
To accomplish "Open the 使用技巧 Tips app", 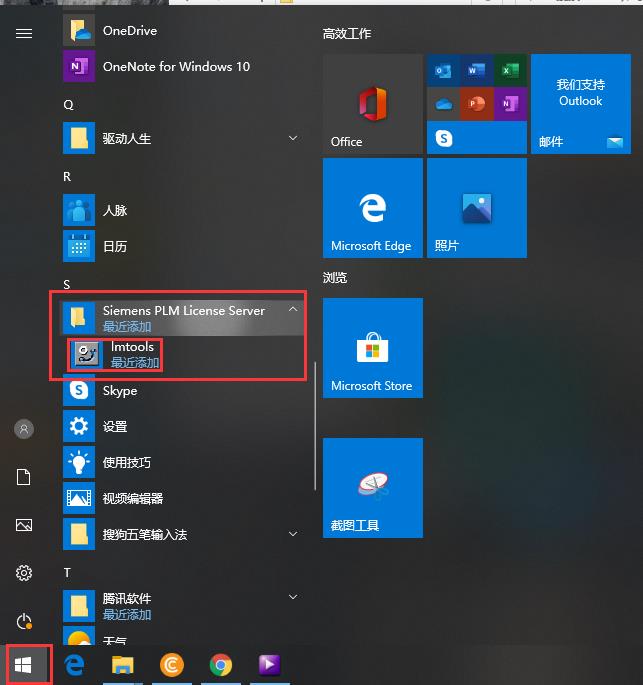I will click(183, 462).
